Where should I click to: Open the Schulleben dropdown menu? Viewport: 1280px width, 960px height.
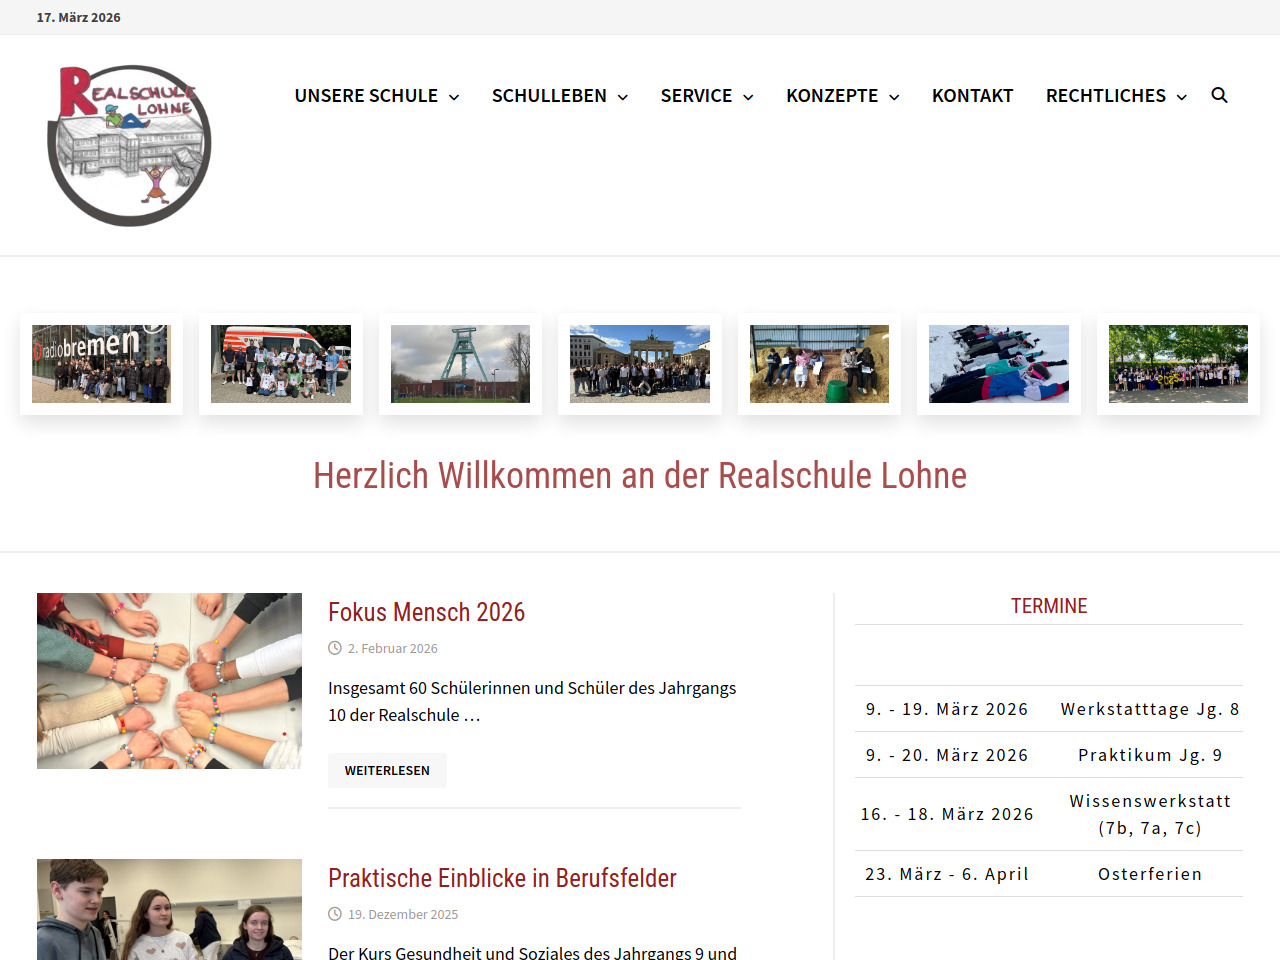[559, 96]
